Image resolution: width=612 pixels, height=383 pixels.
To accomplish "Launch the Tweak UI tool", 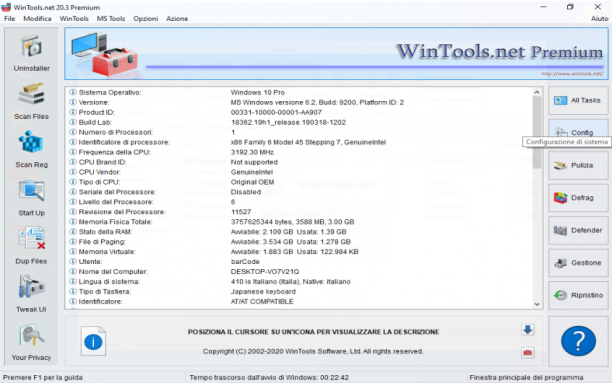I will point(32,294).
